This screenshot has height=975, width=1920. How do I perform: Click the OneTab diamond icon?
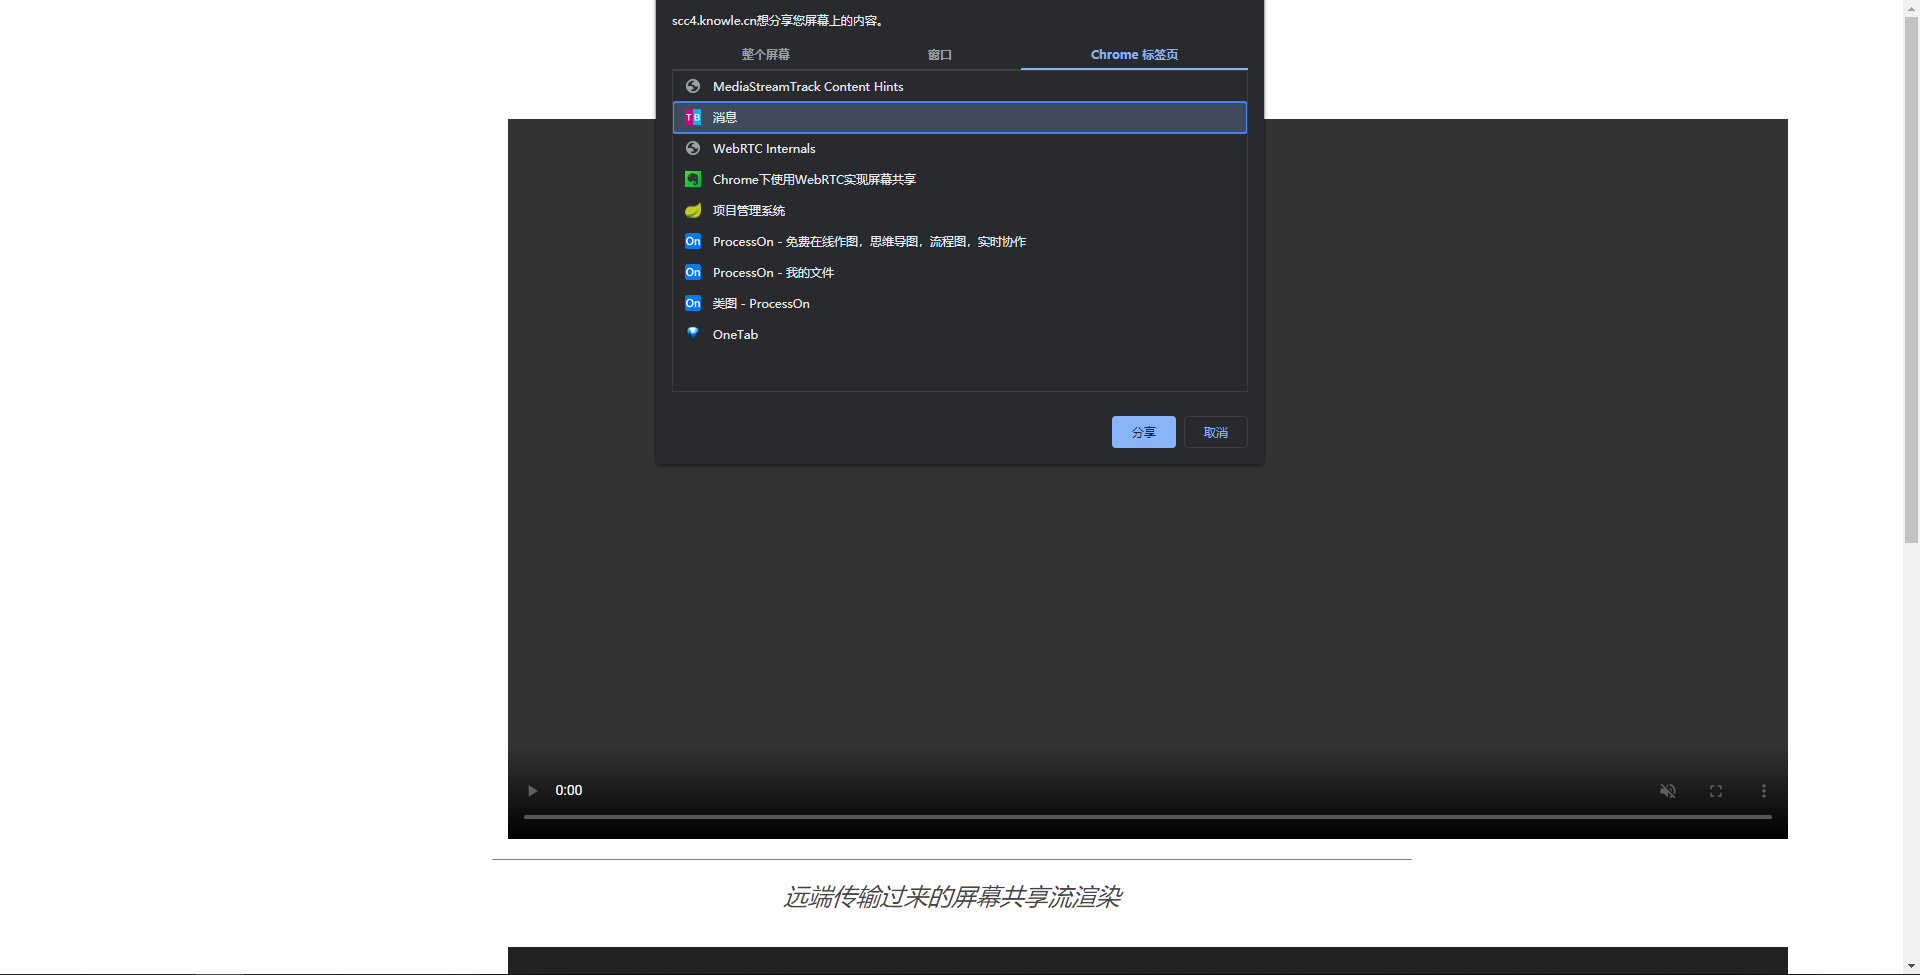coord(693,334)
